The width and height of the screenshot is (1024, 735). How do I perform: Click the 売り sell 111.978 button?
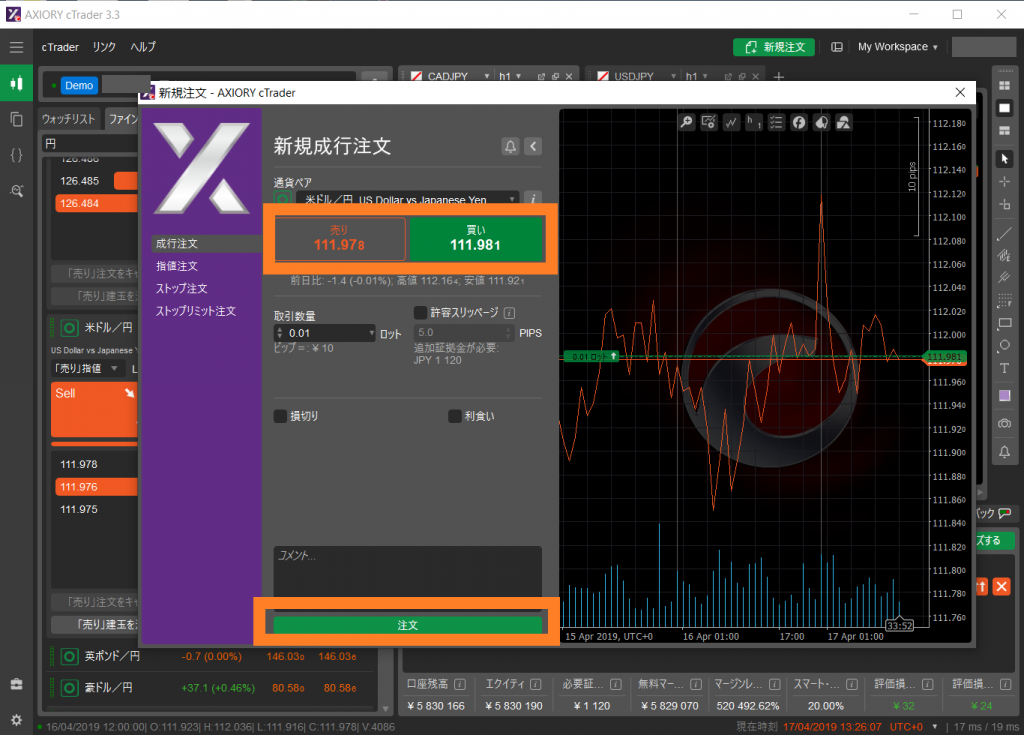coord(340,238)
